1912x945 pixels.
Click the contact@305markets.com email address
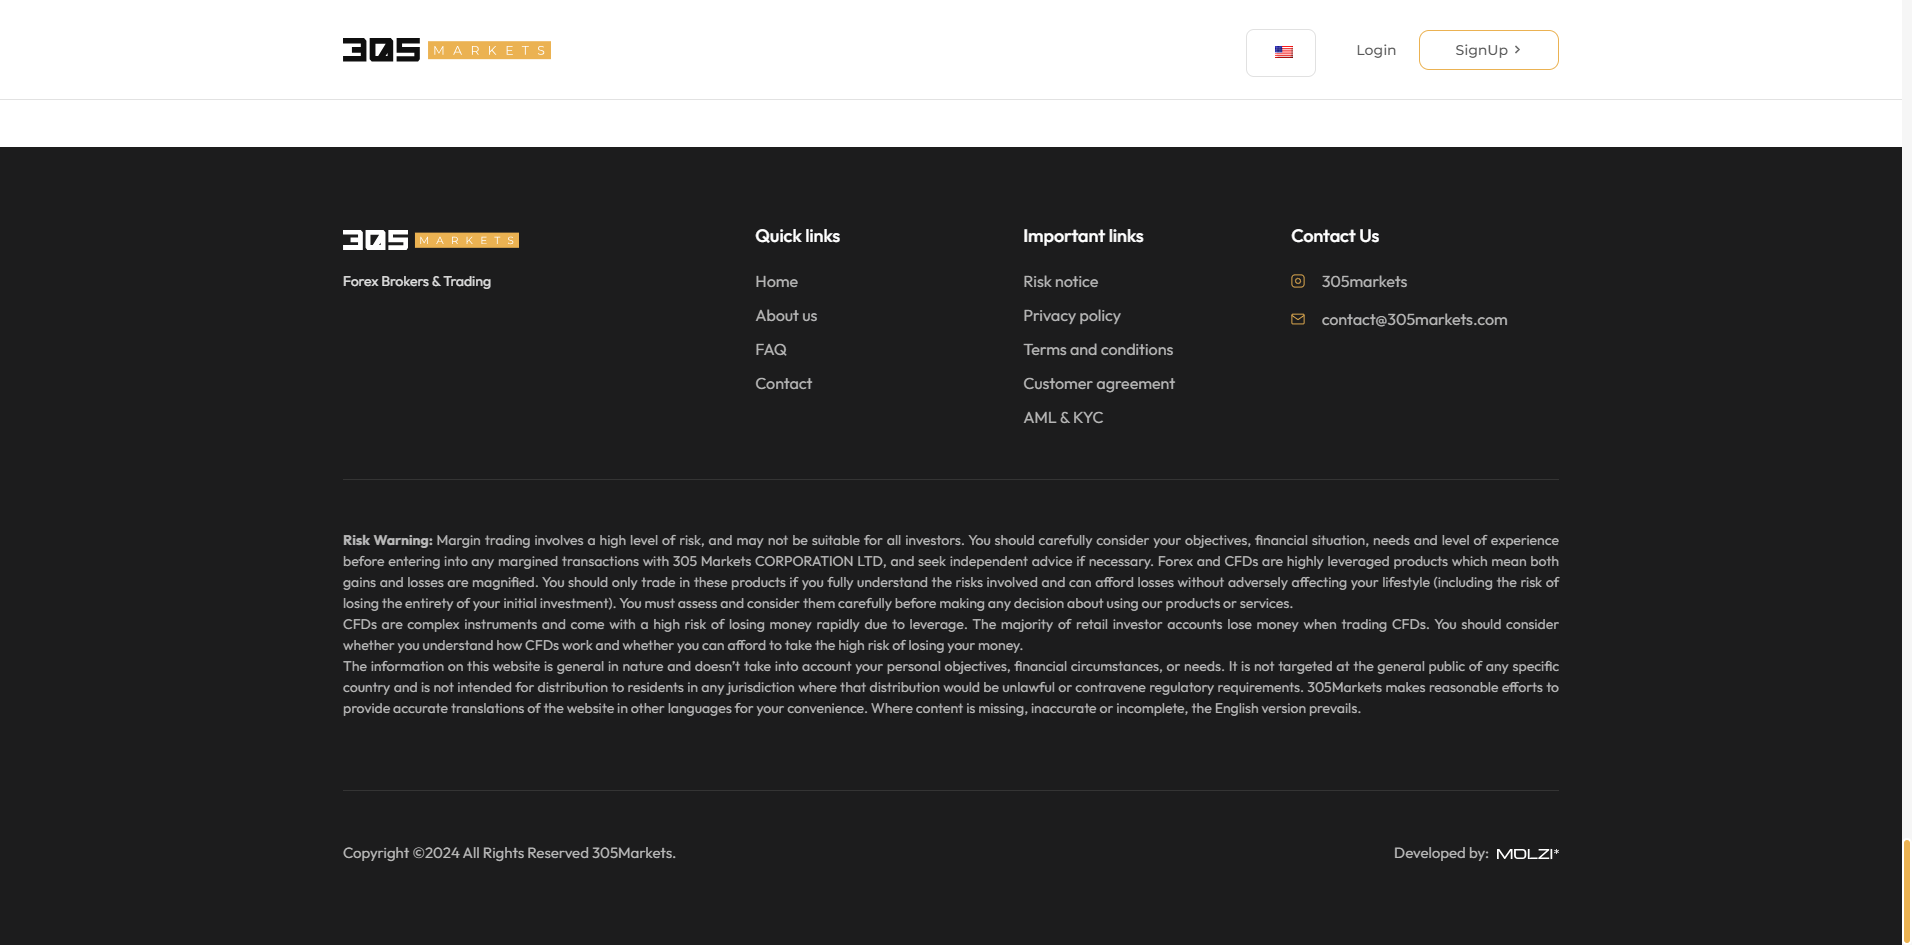[1414, 320]
